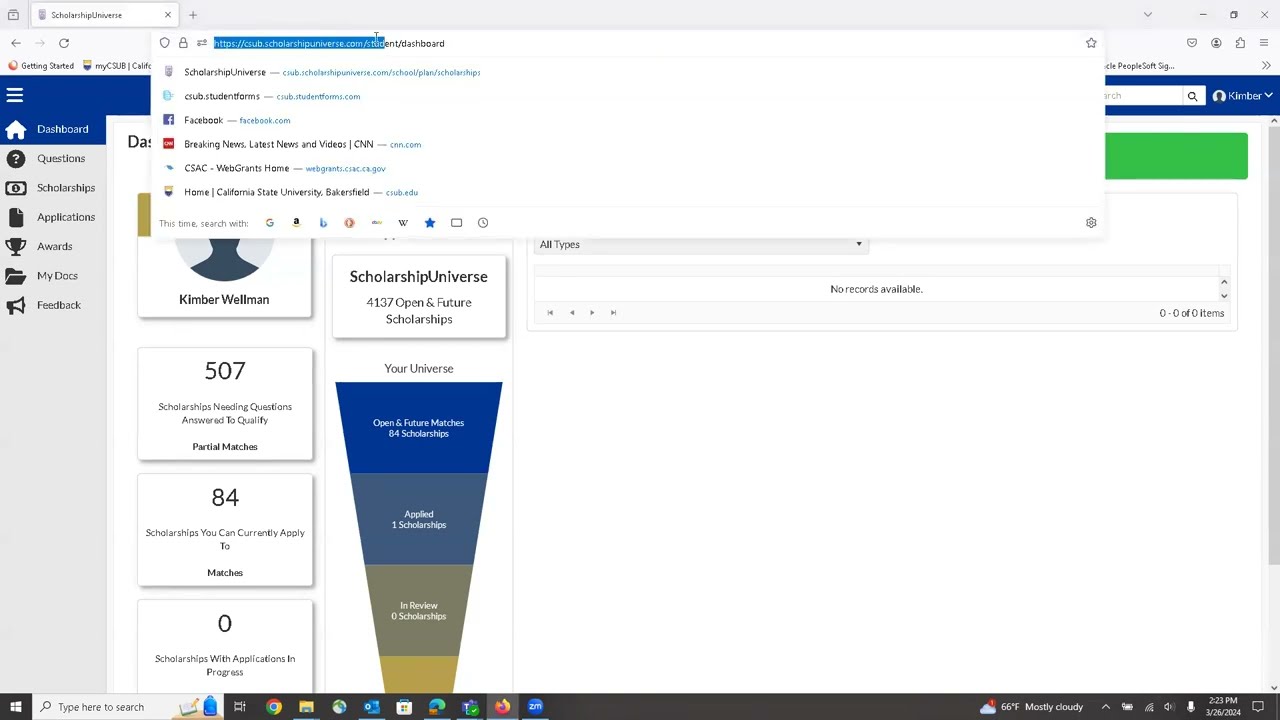Search with Google one-off icon

click(x=270, y=223)
